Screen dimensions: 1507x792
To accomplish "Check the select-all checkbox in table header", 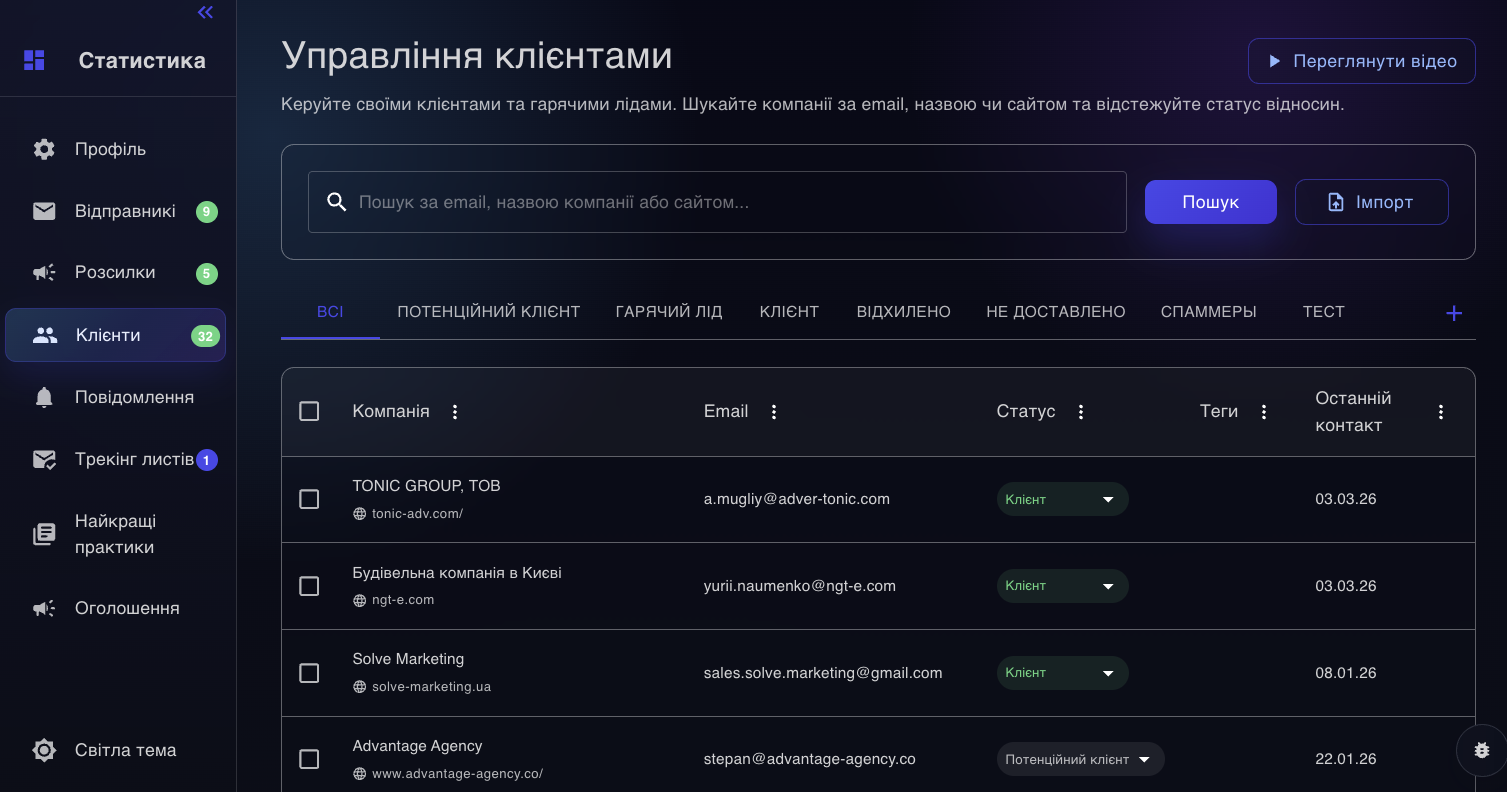I will click(x=309, y=410).
